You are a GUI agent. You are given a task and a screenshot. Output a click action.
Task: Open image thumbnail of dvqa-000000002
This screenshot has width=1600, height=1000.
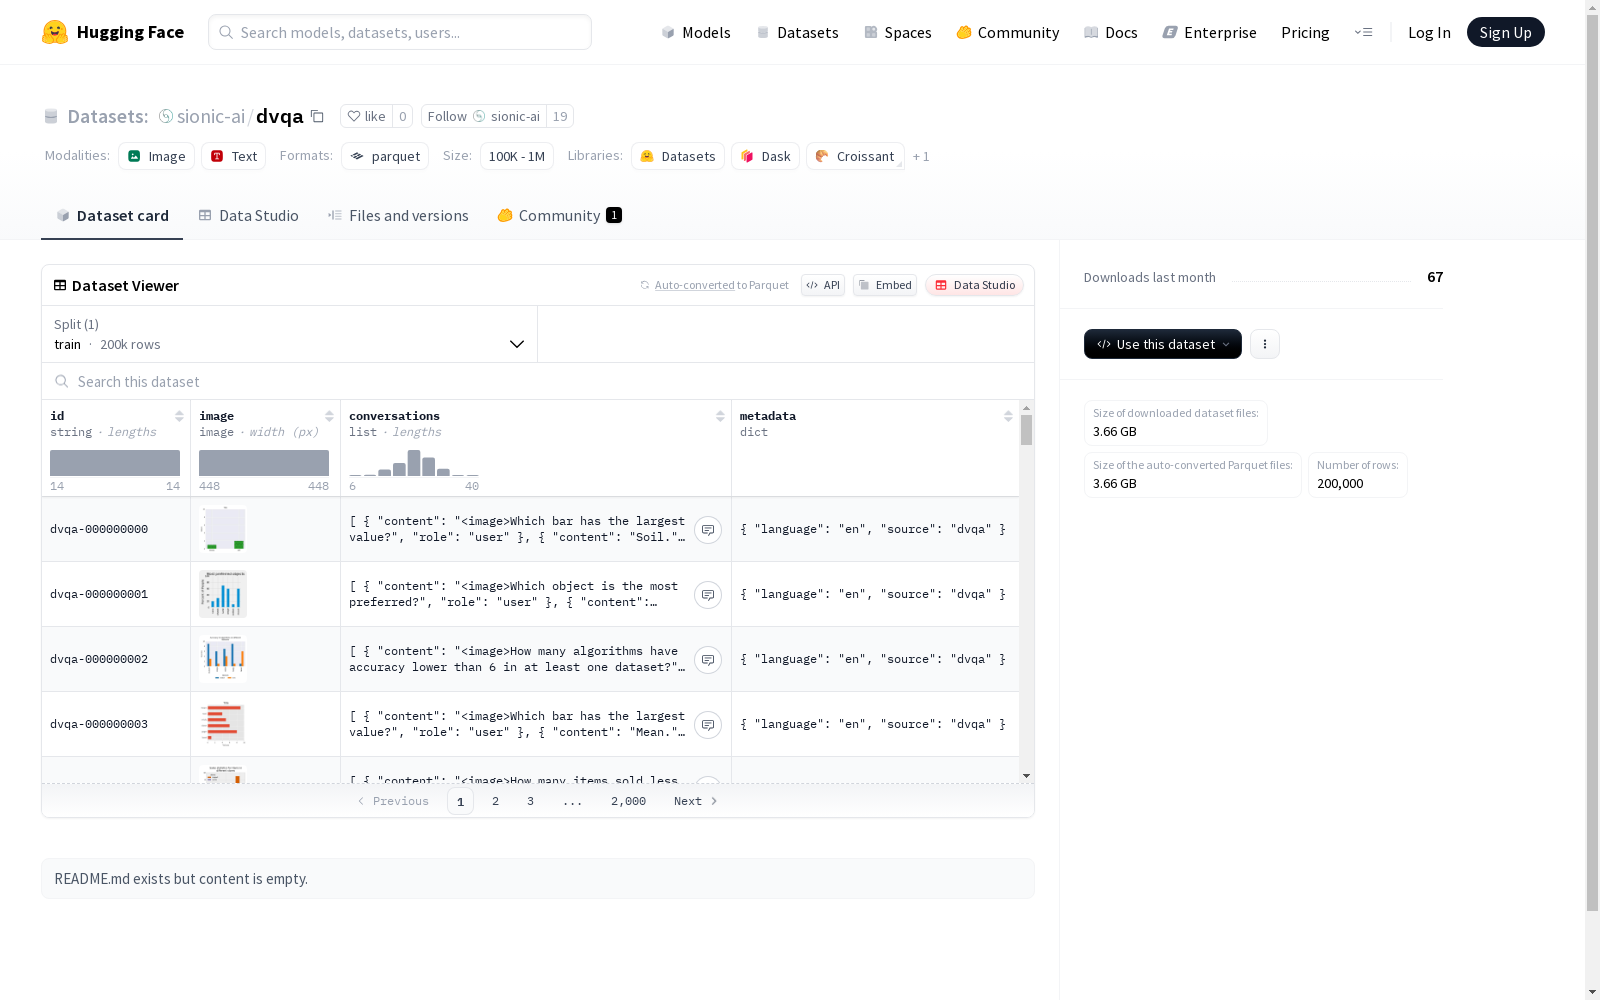point(223,659)
